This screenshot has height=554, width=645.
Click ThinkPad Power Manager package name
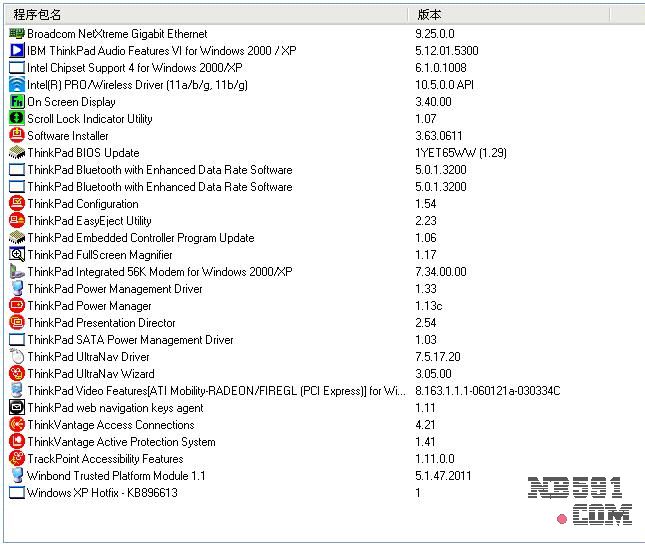[89, 306]
